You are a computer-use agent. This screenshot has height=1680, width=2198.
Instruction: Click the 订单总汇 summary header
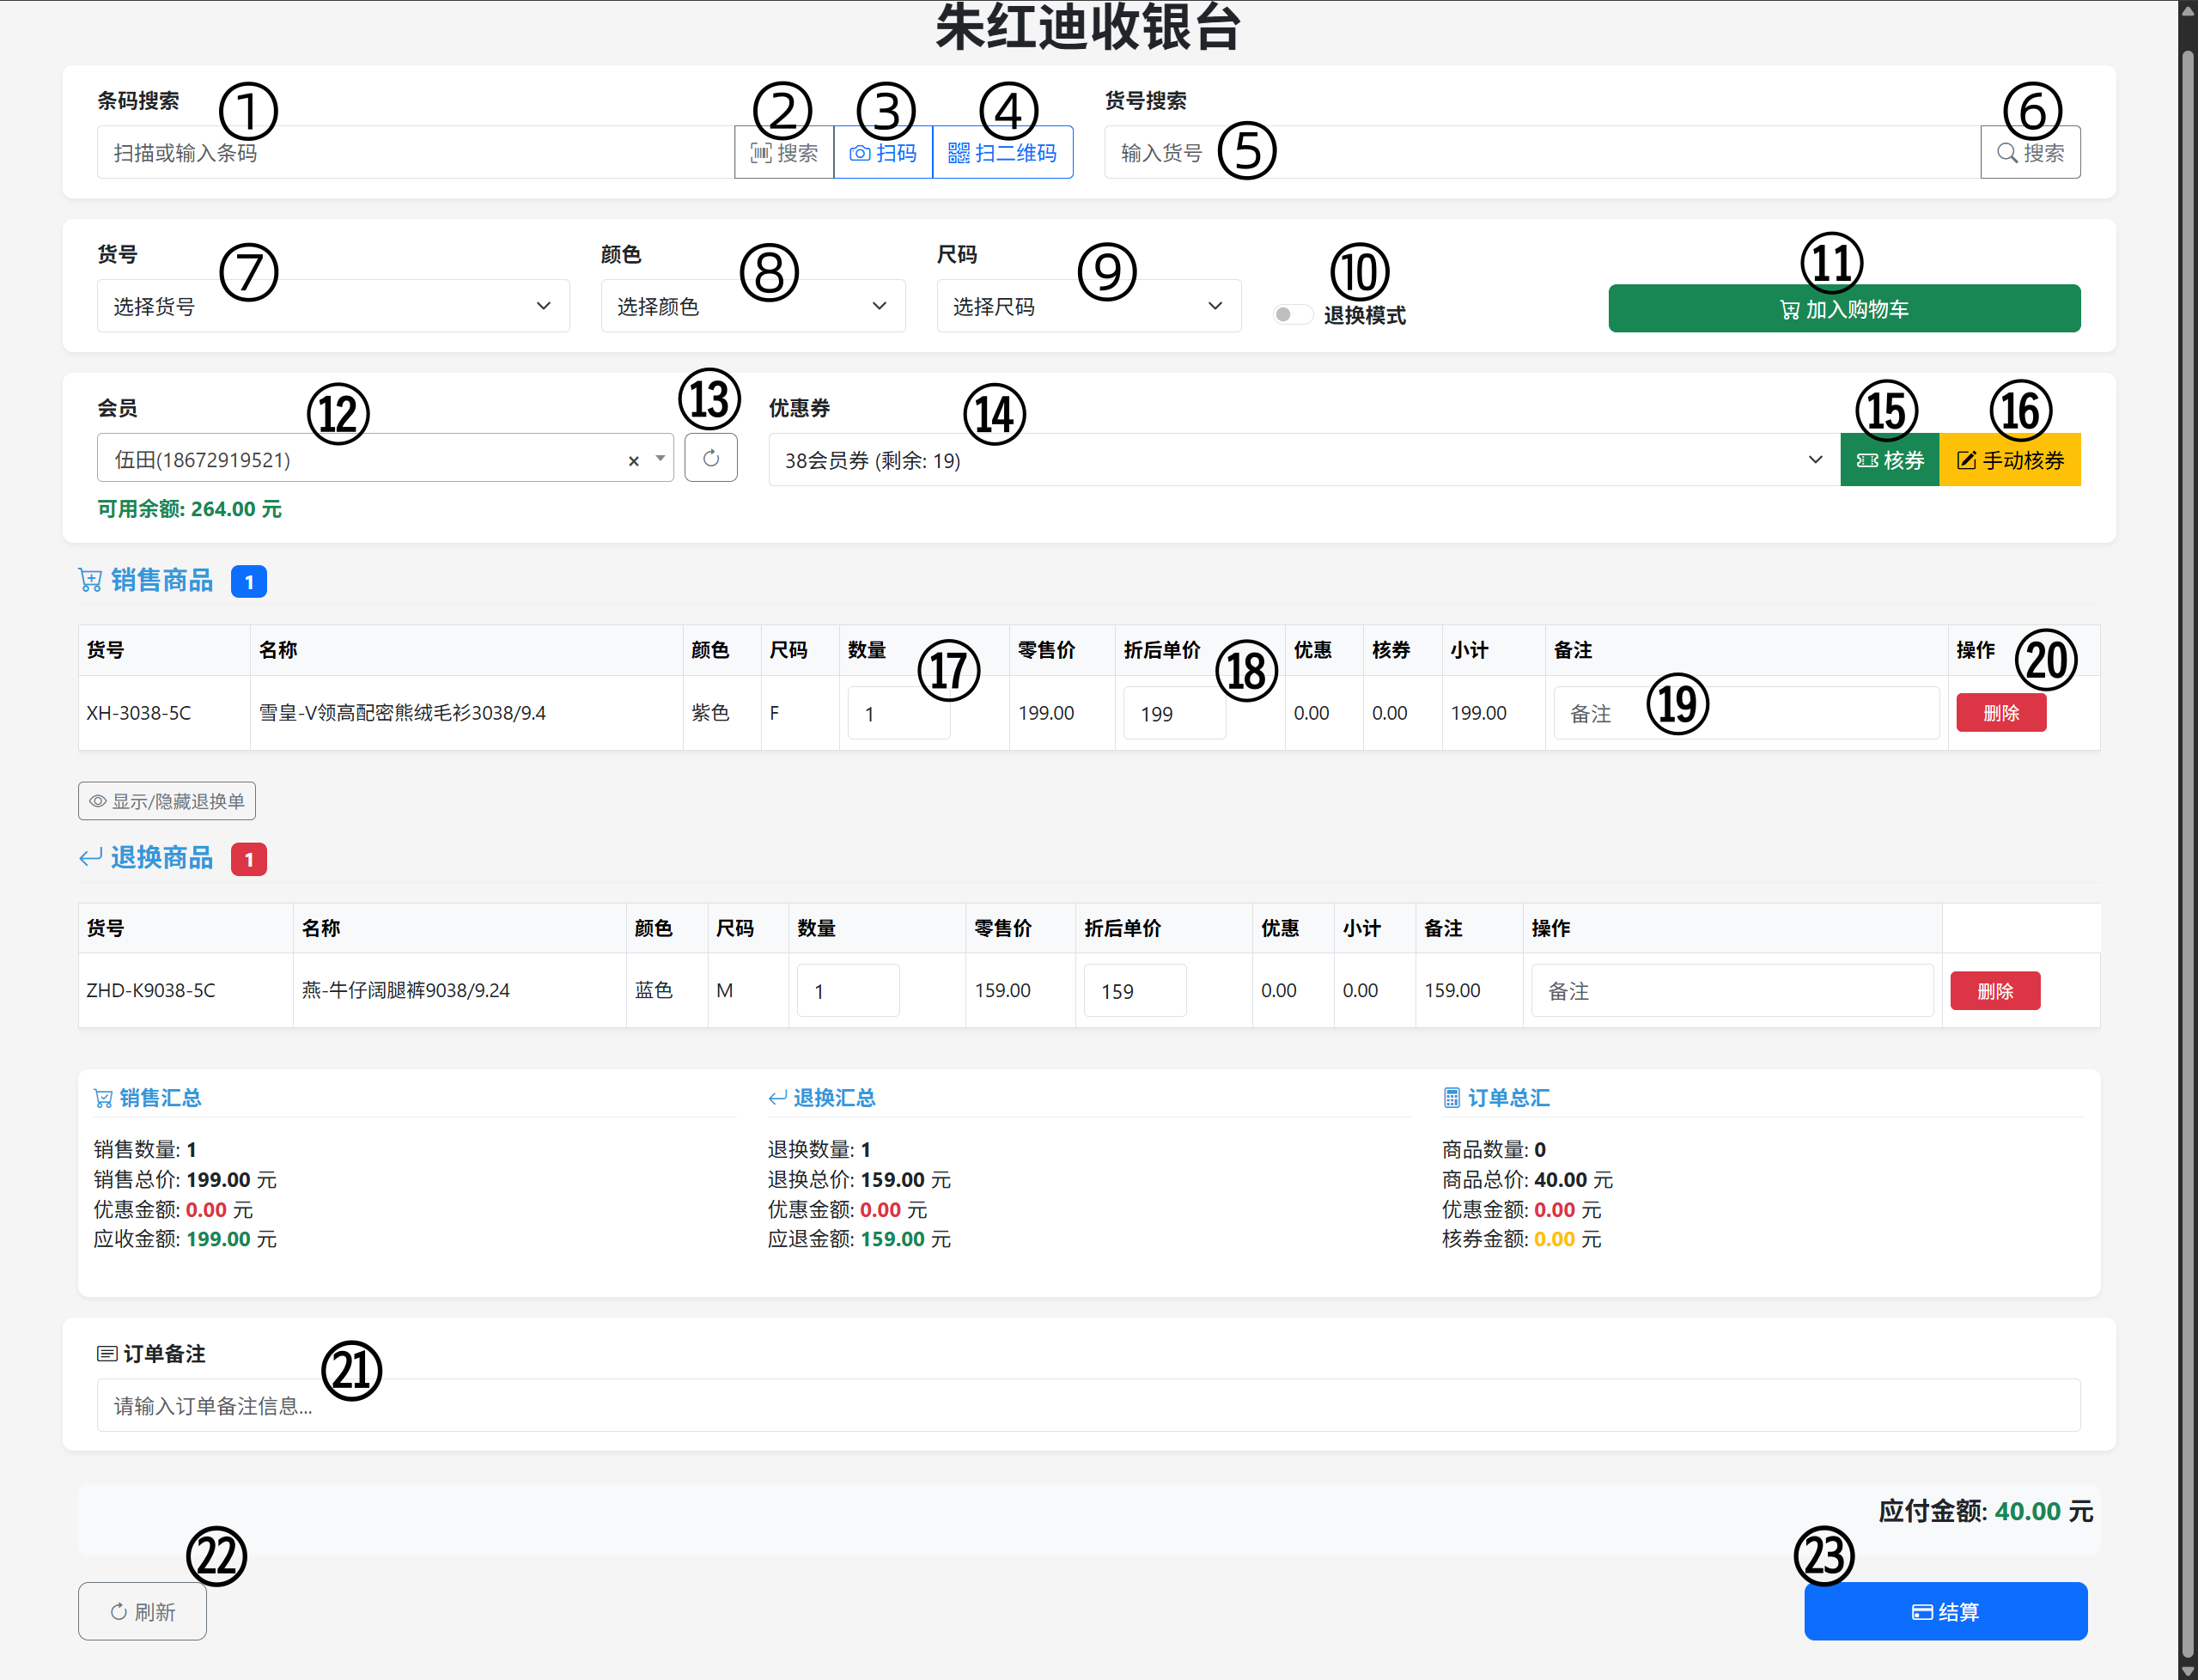1496,1097
